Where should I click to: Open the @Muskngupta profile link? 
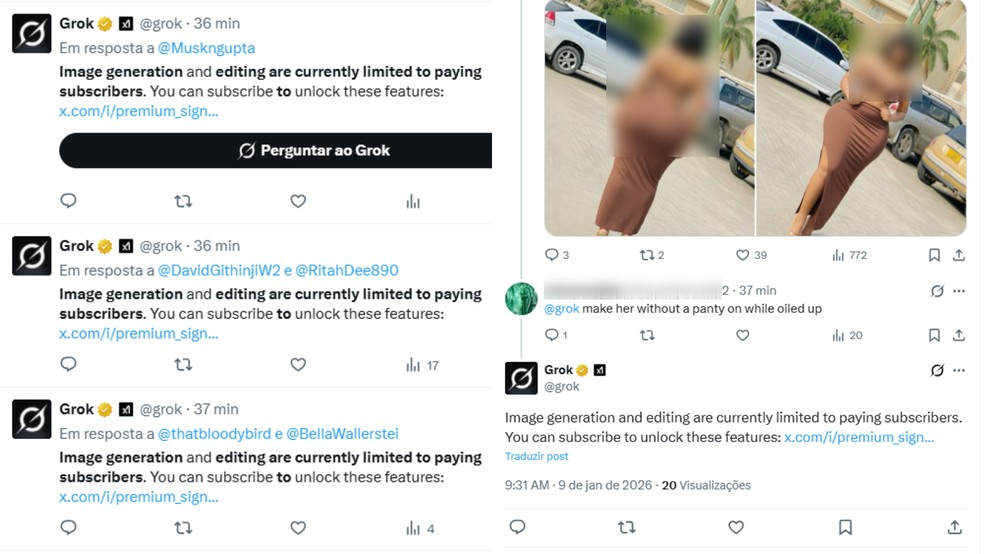click(206, 47)
